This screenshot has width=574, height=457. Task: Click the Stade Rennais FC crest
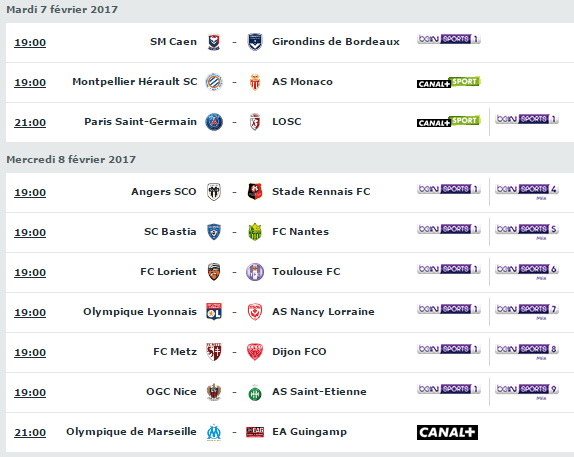[x=255, y=192]
